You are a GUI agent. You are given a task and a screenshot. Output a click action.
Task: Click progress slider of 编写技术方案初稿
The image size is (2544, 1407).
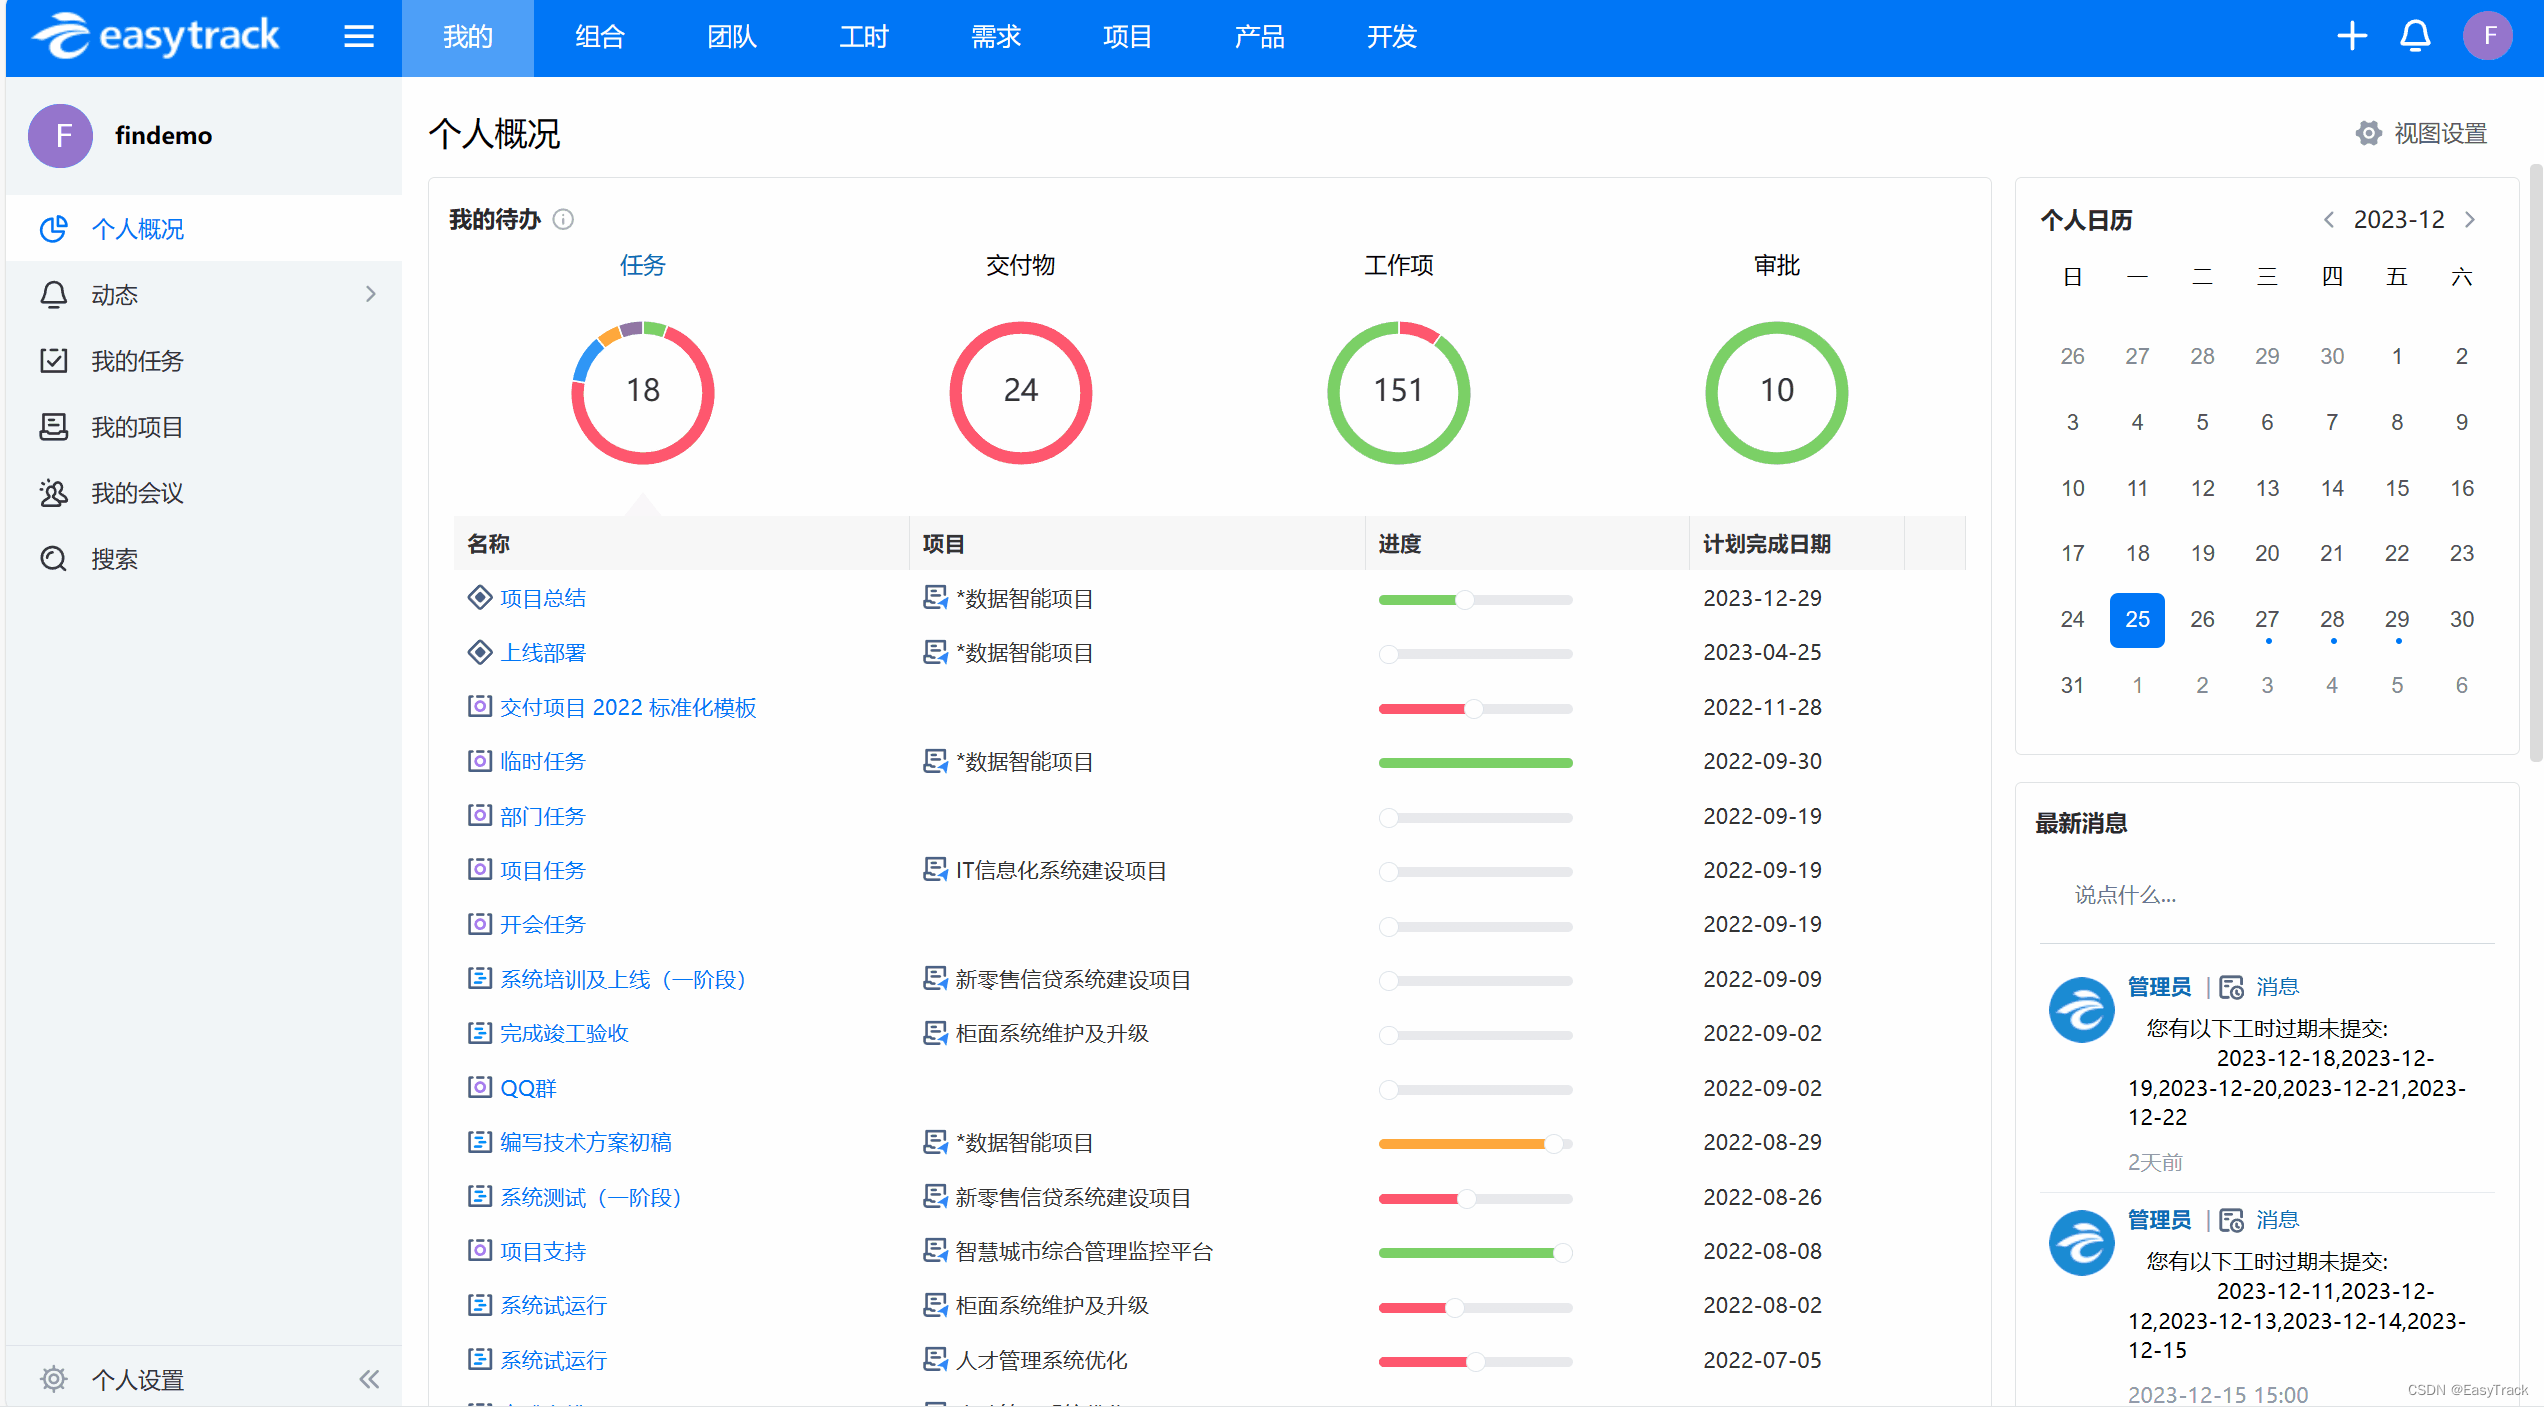click(x=1474, y=1143)
